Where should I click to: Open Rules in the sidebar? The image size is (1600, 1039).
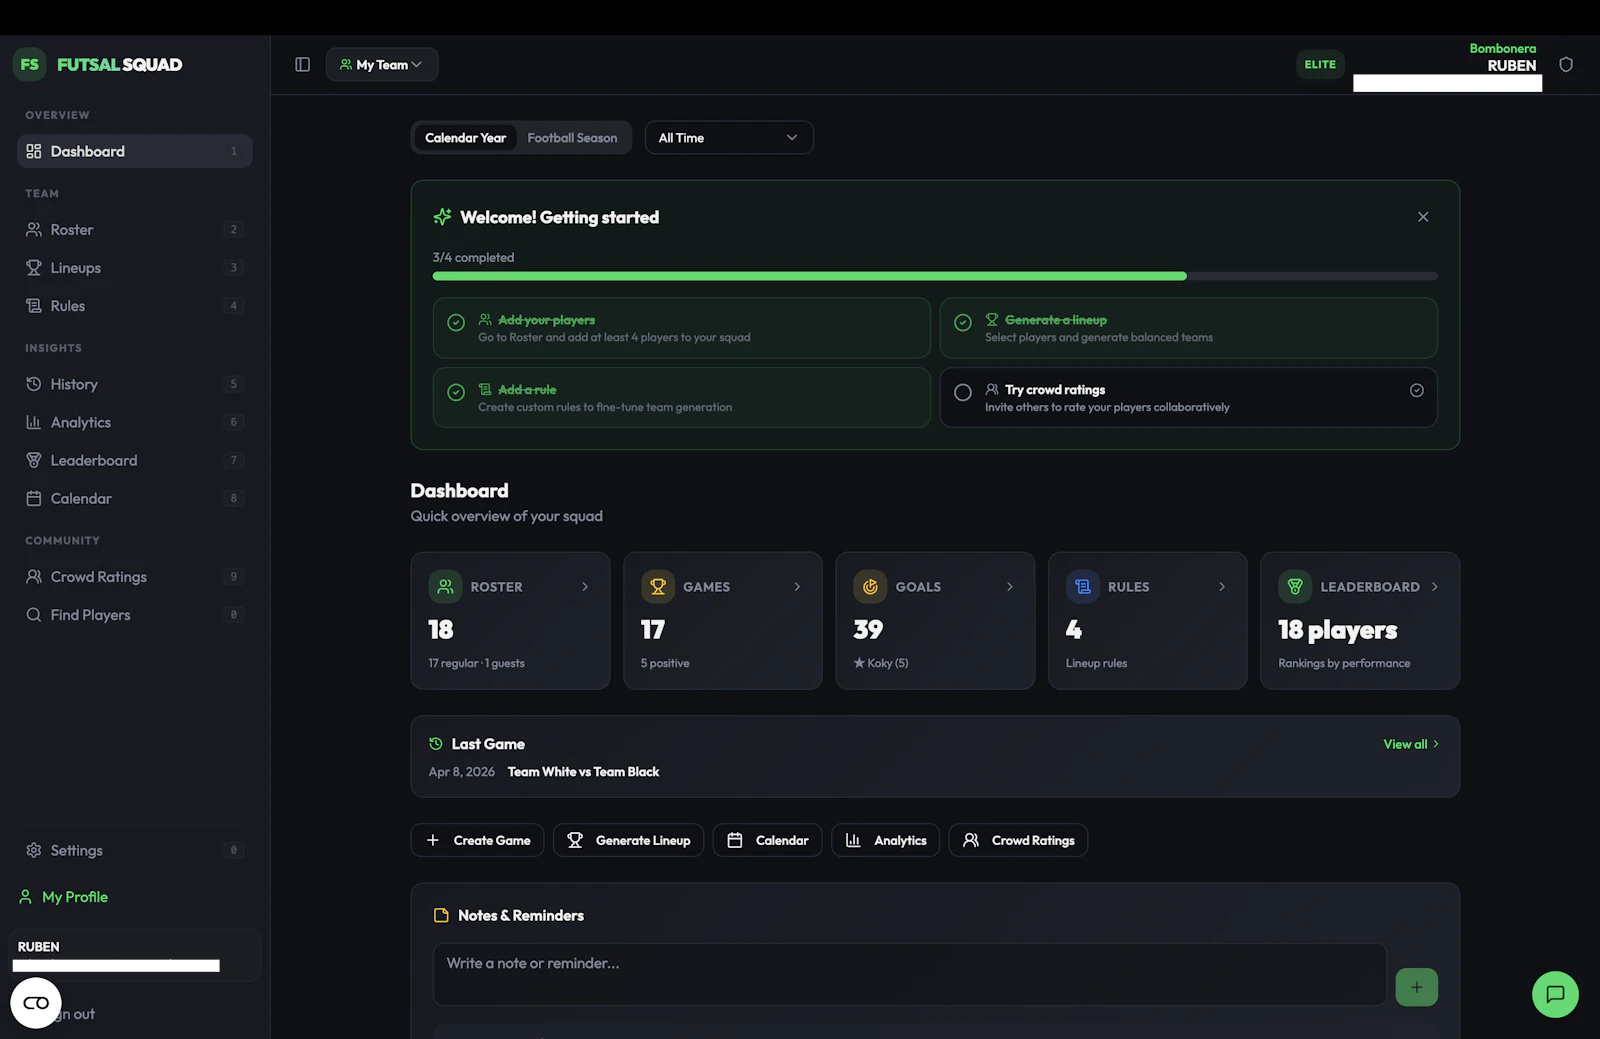click(x=135, y=306)
